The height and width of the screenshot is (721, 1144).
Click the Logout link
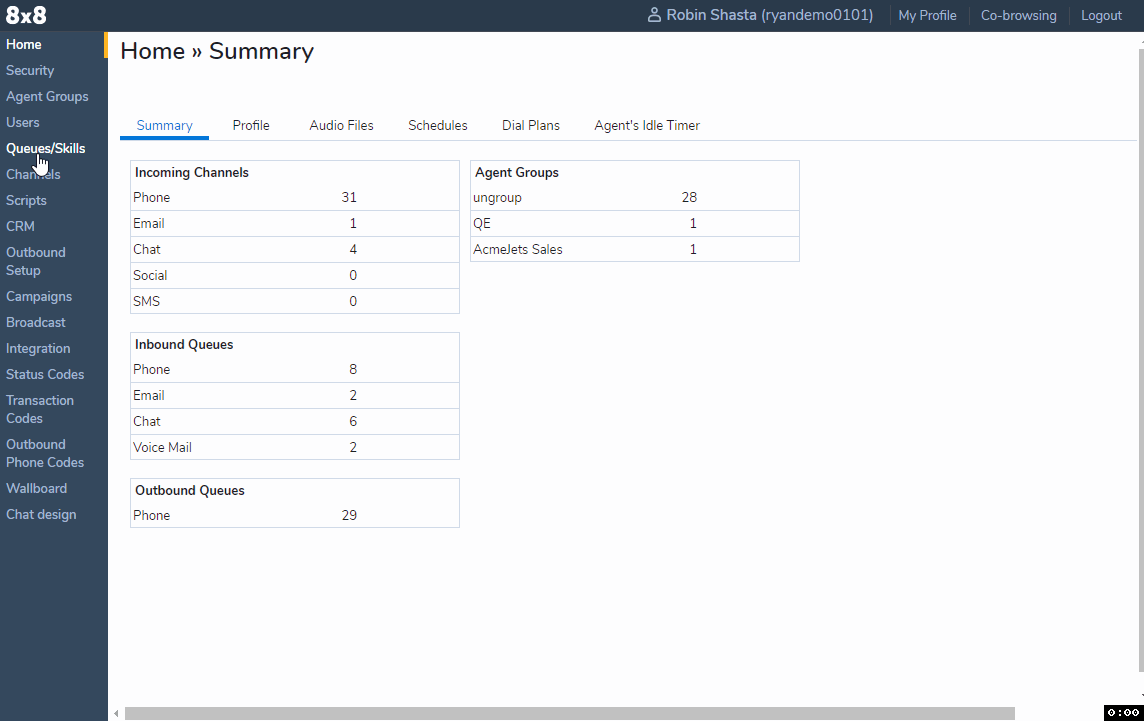(1101, 15)
